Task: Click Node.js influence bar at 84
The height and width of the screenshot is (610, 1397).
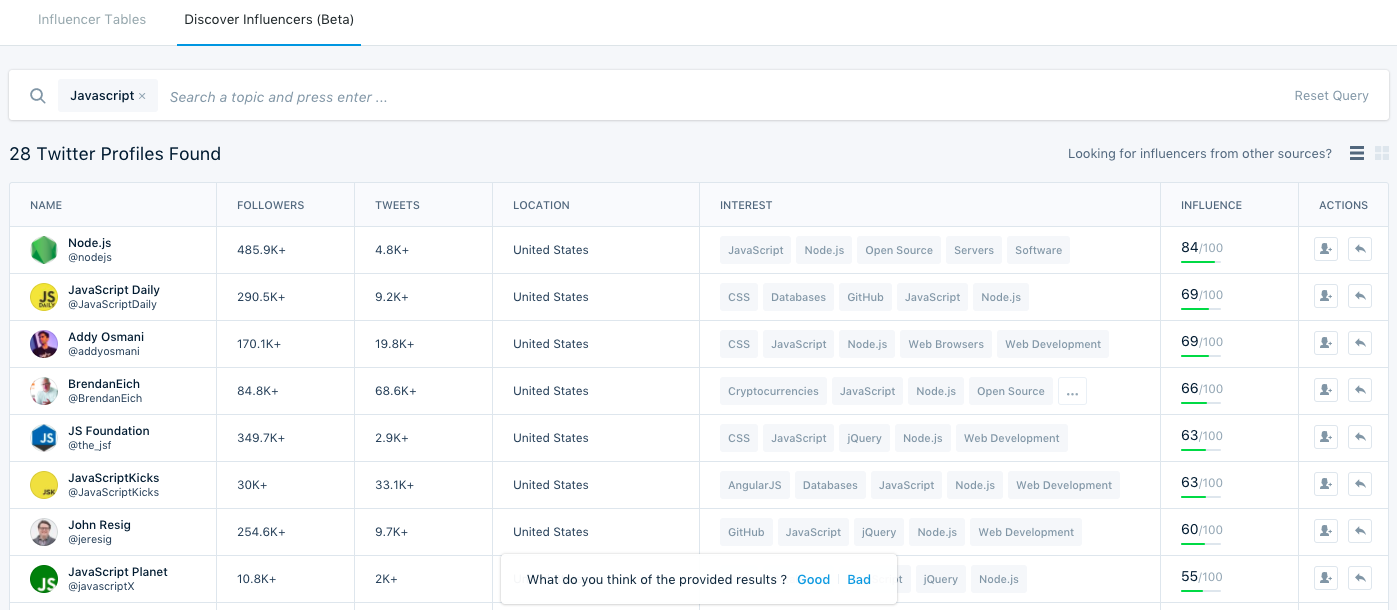Action: [1200, 262]
